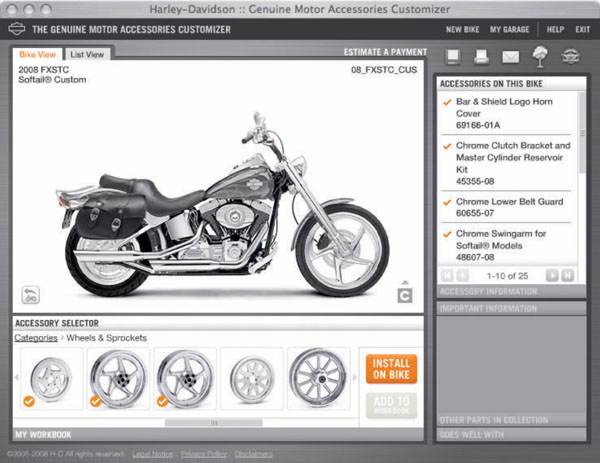Open Disclaimers link in footer
Screen dimensions: 600x463
coord(253,454)
